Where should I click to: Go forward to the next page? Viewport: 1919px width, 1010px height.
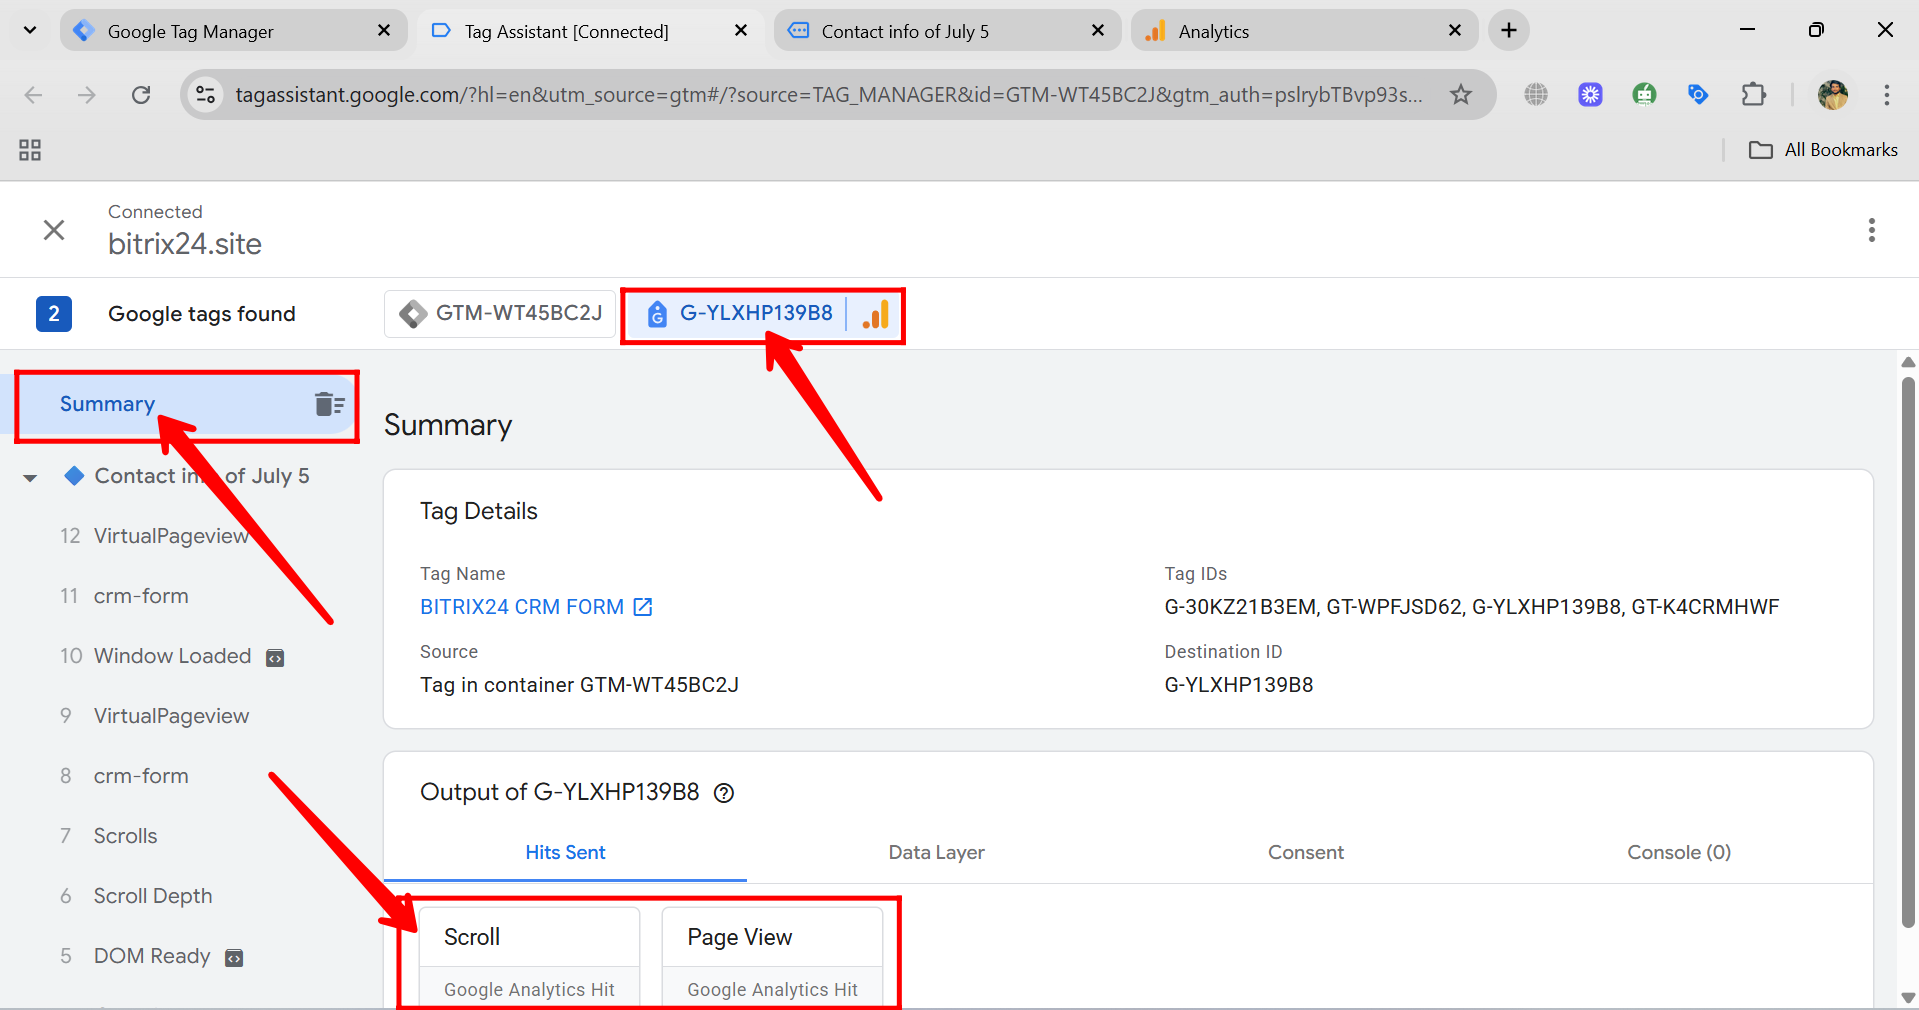87,95
